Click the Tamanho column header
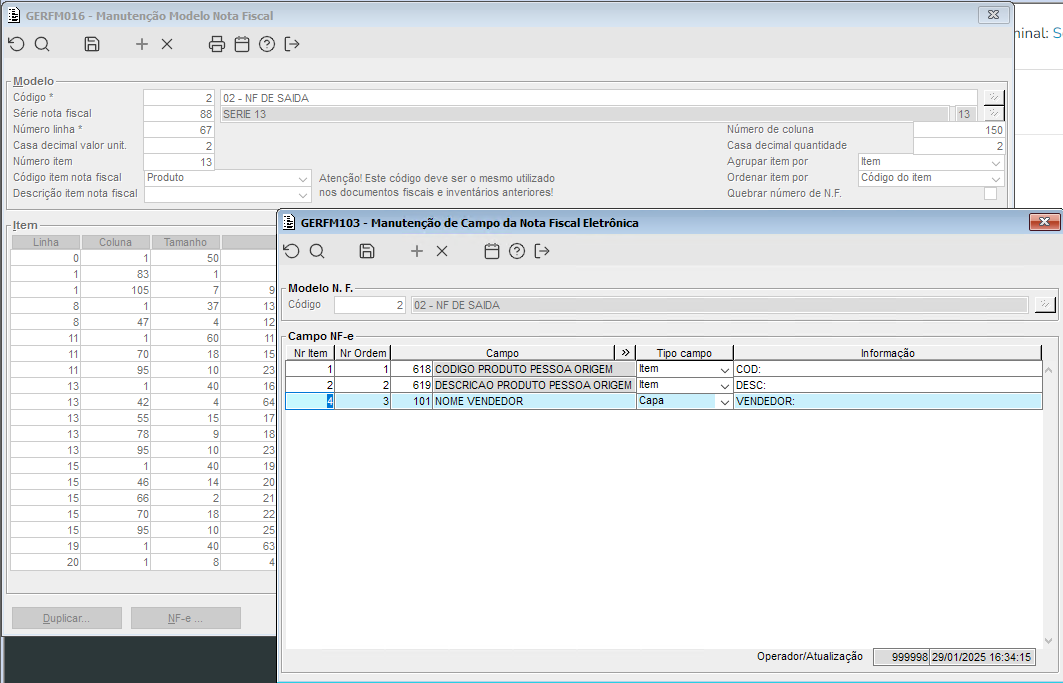1063x683 pixels. pyautogui.click(x=185, y=242)
